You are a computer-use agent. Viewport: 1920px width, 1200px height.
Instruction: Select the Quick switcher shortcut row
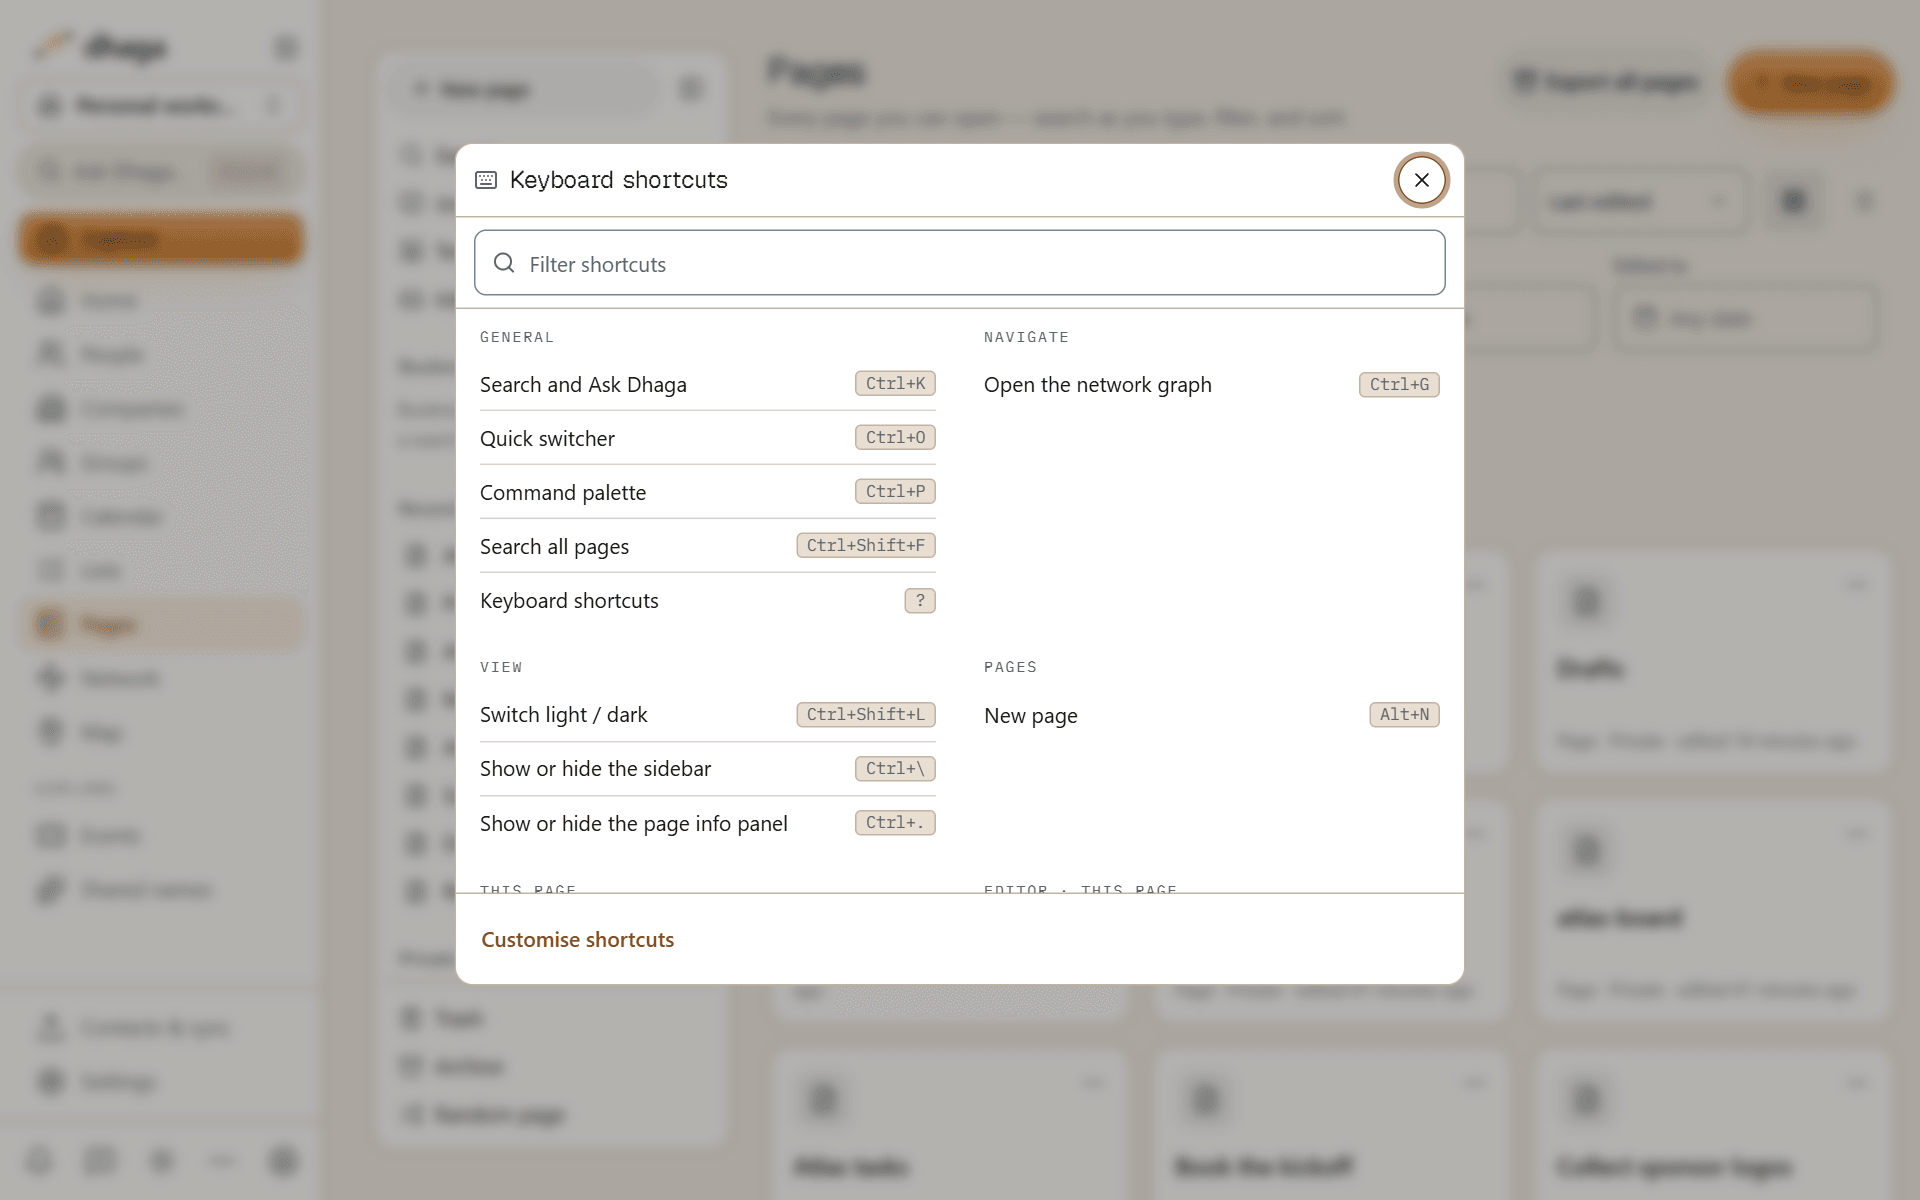click(707, 438)
